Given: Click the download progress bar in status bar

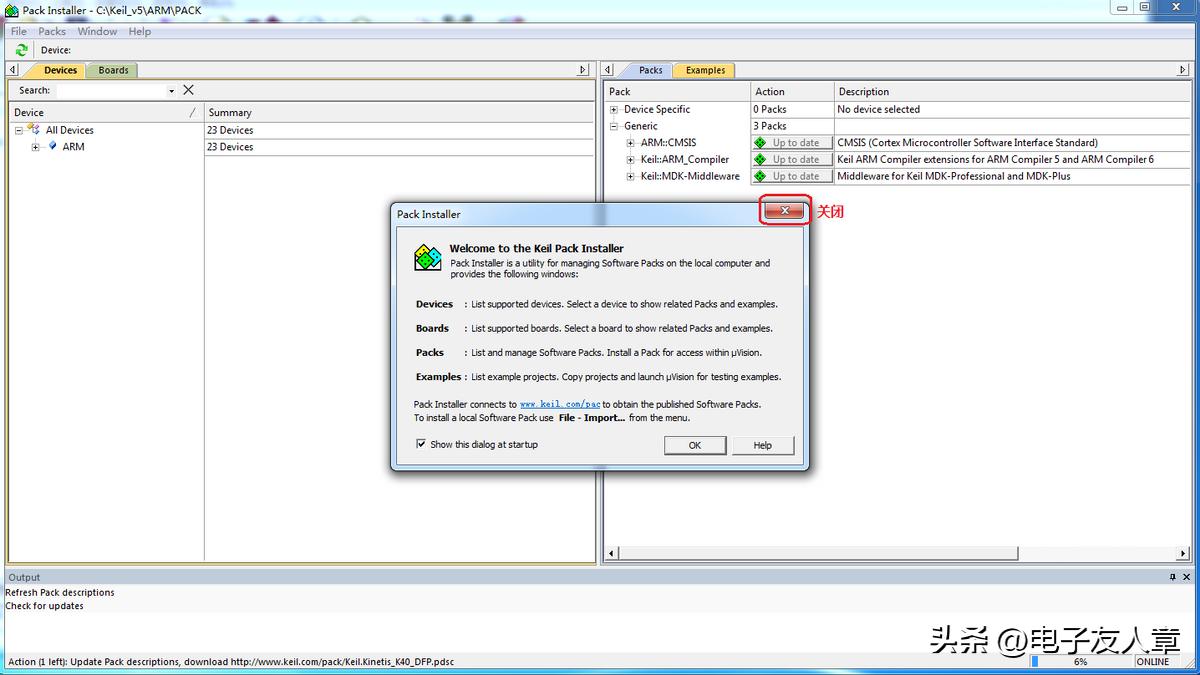Looking at the screenshot, I should pos(1081,661).
